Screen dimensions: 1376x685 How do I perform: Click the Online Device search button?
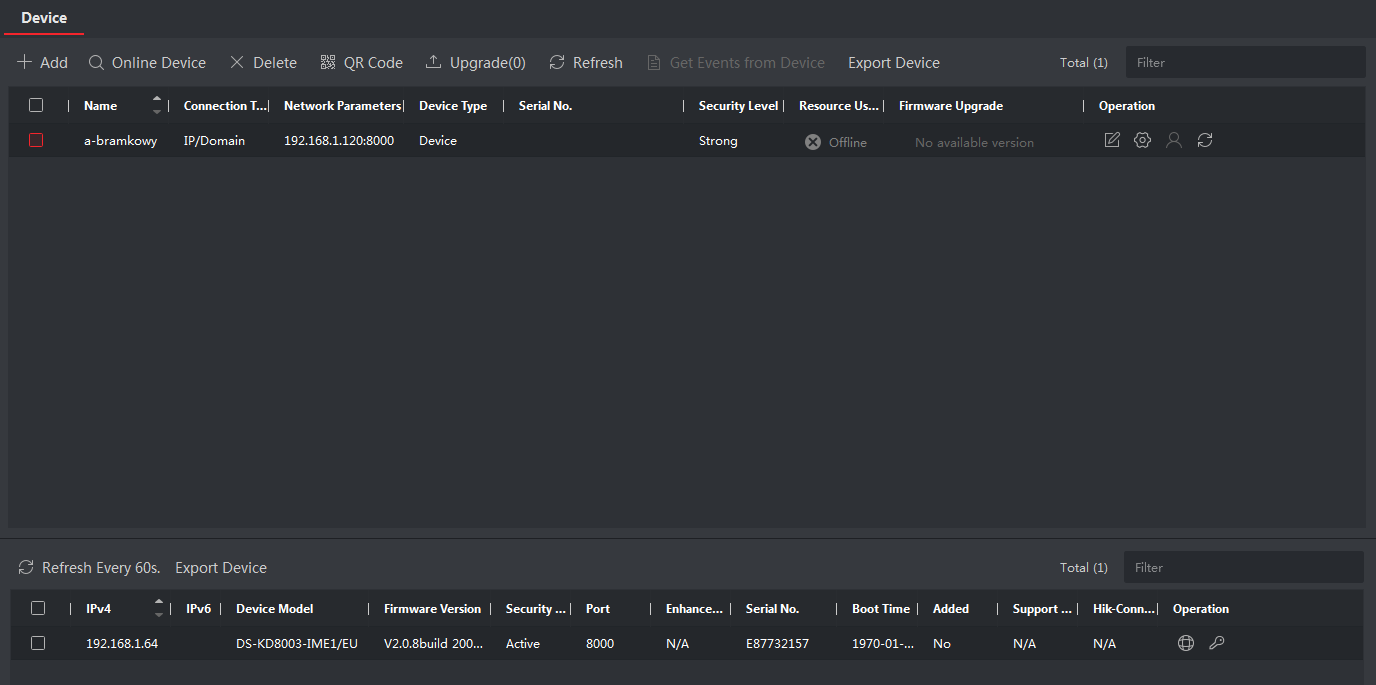[x=147, y=63]
